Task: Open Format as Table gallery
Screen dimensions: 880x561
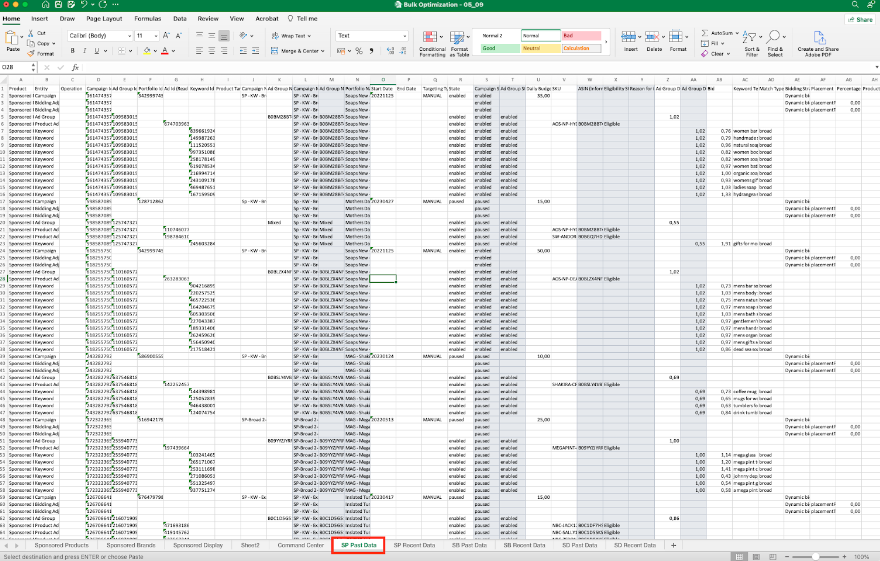Action: coord(459,44)
